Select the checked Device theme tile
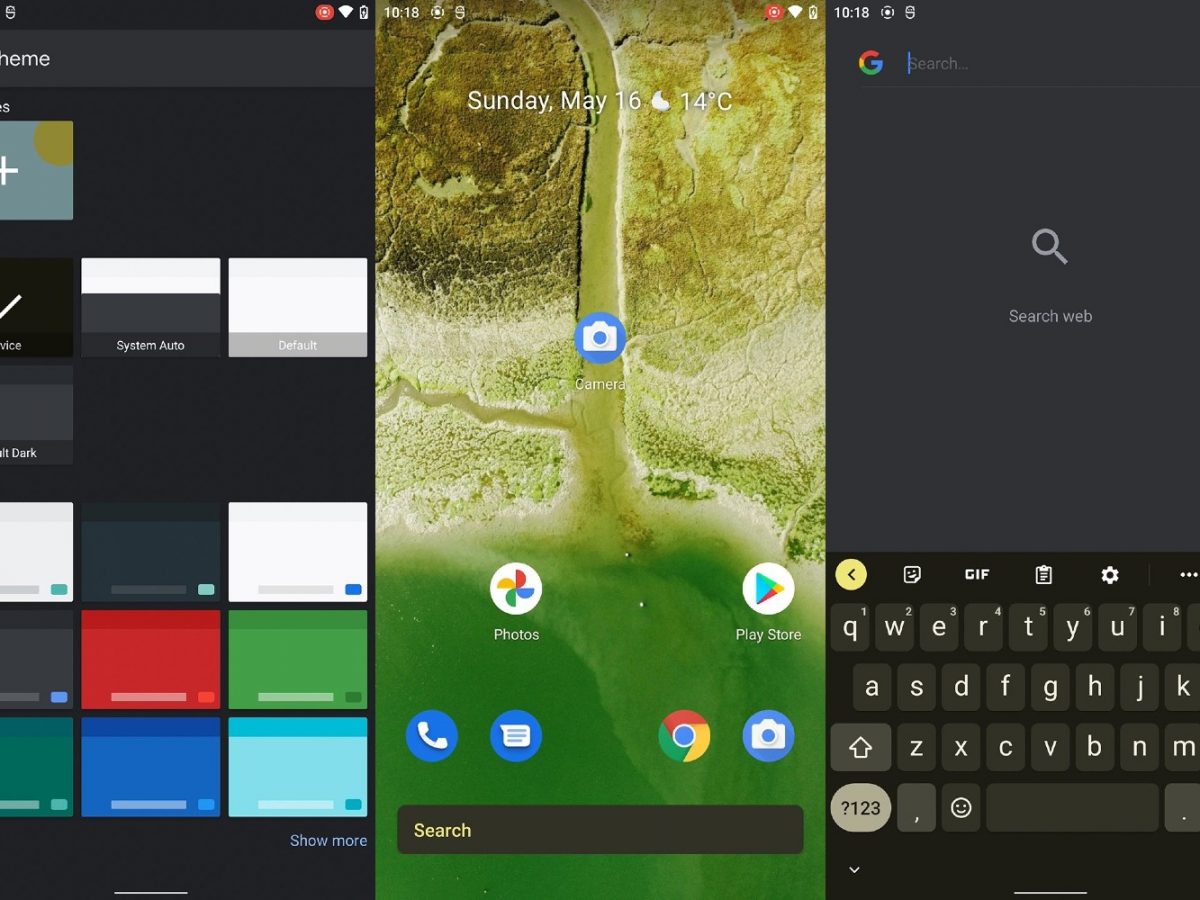The width and height of the screenshot is (1200, 900). (x=36, y=307)
